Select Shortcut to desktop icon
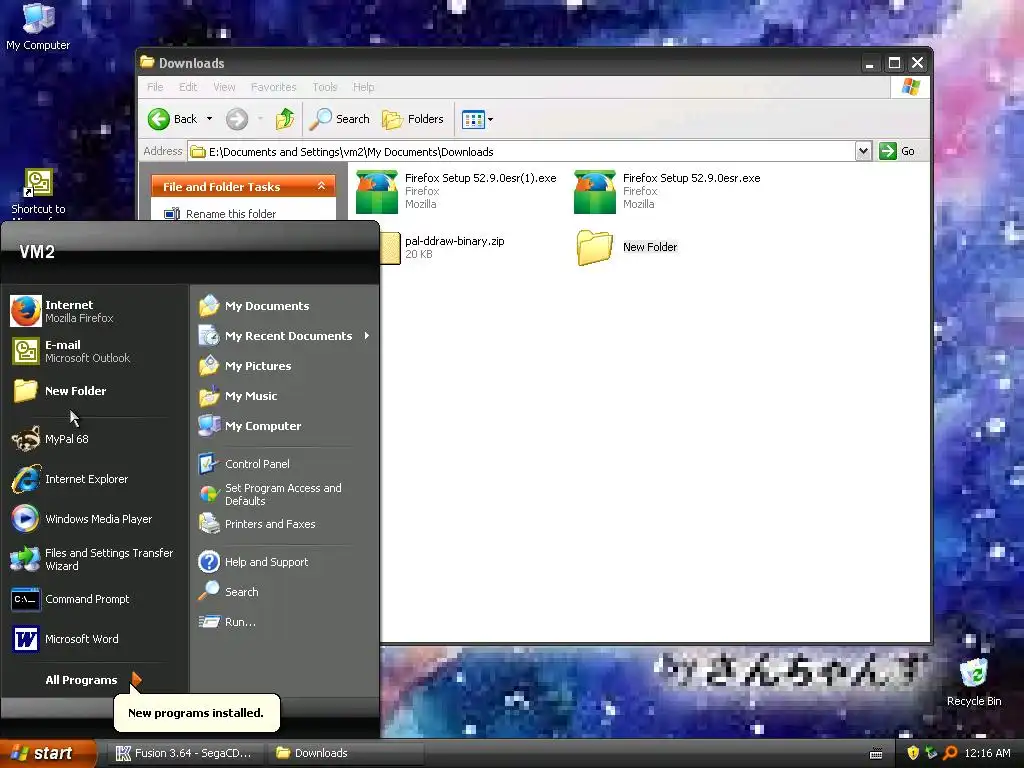The width and height of the screenshot is (1024, 768). [38, 193]
